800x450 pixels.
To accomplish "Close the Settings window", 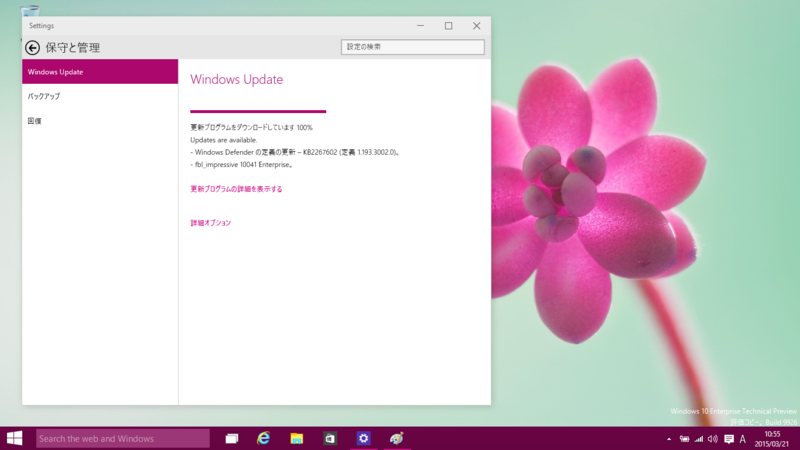I will coord(477,26).
